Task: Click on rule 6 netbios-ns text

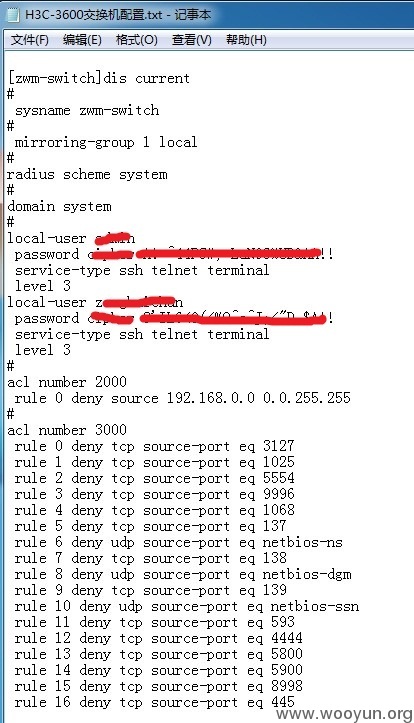Action: (302, 542)
